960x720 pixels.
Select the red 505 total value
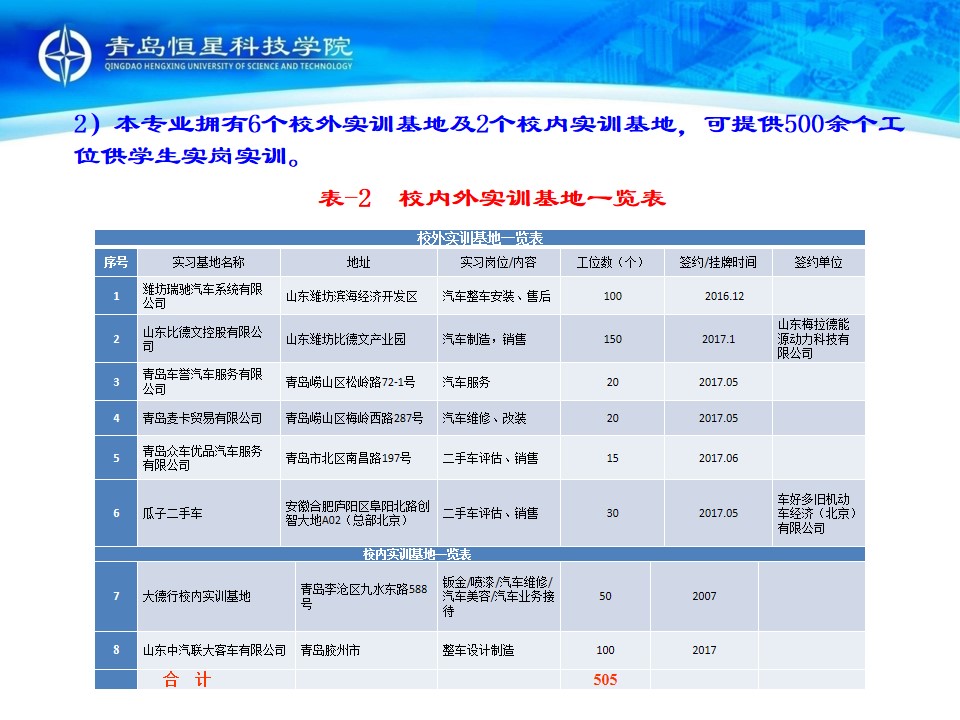click(605, 680)
